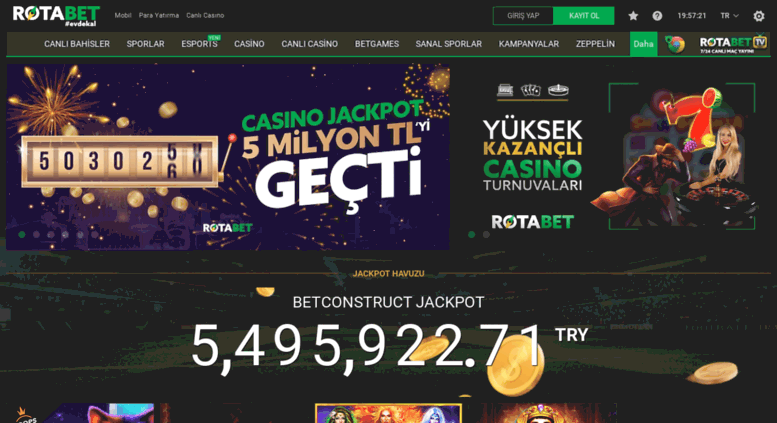Open the help question mark icon
The image size is (777, 423).
(x=657, y=16)
